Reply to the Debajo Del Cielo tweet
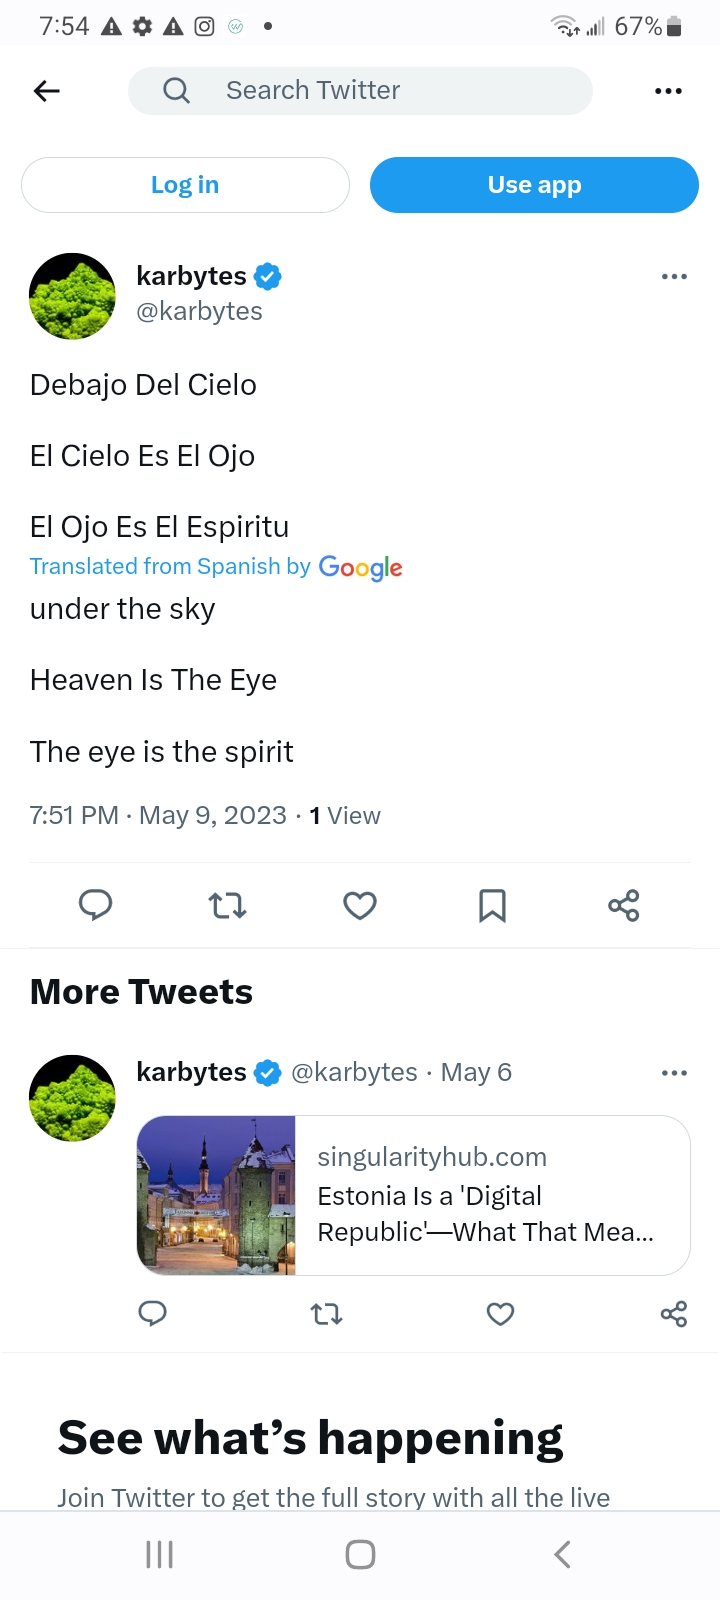The width and height of the screenshot is (720, 1600). point(95,906)
